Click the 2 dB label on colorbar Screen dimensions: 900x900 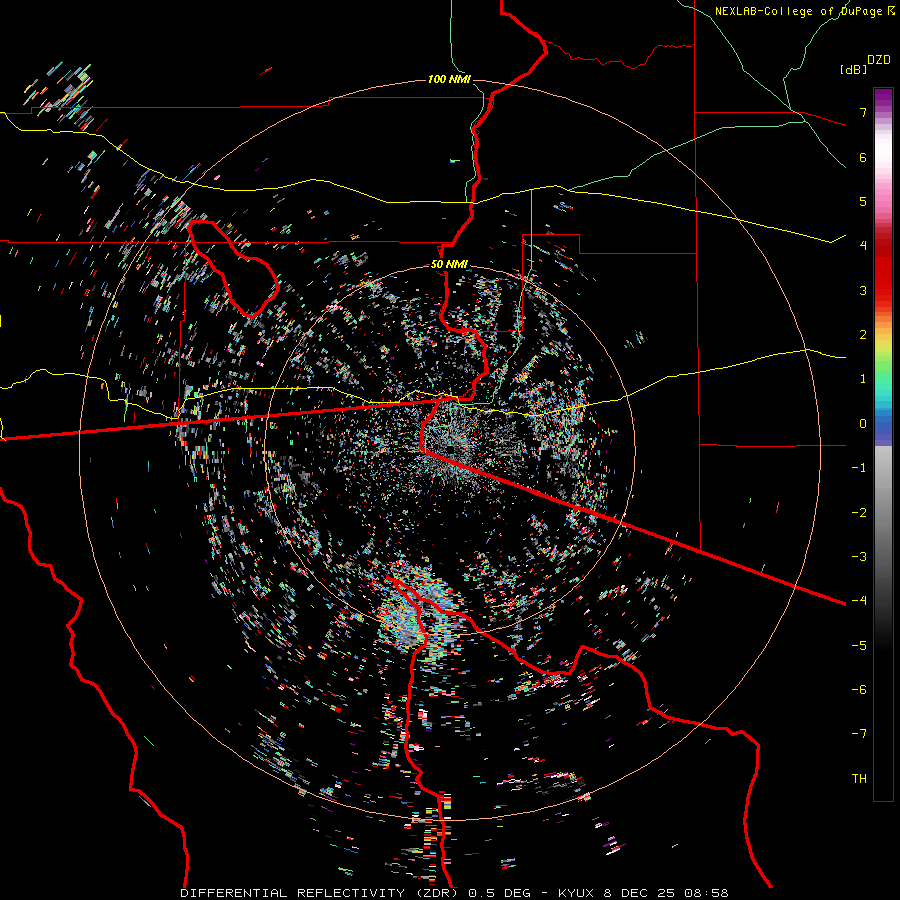pyautogui.click(x=863, y=335)
